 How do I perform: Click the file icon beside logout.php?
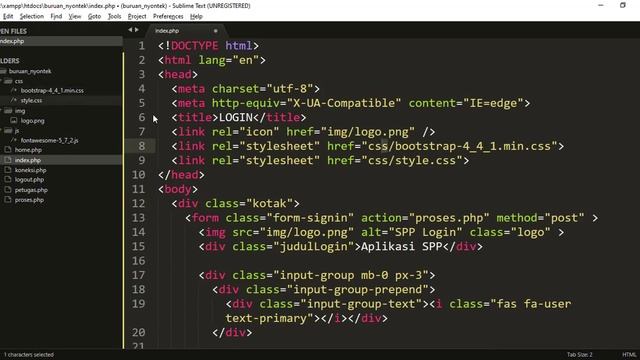(7, 180)
